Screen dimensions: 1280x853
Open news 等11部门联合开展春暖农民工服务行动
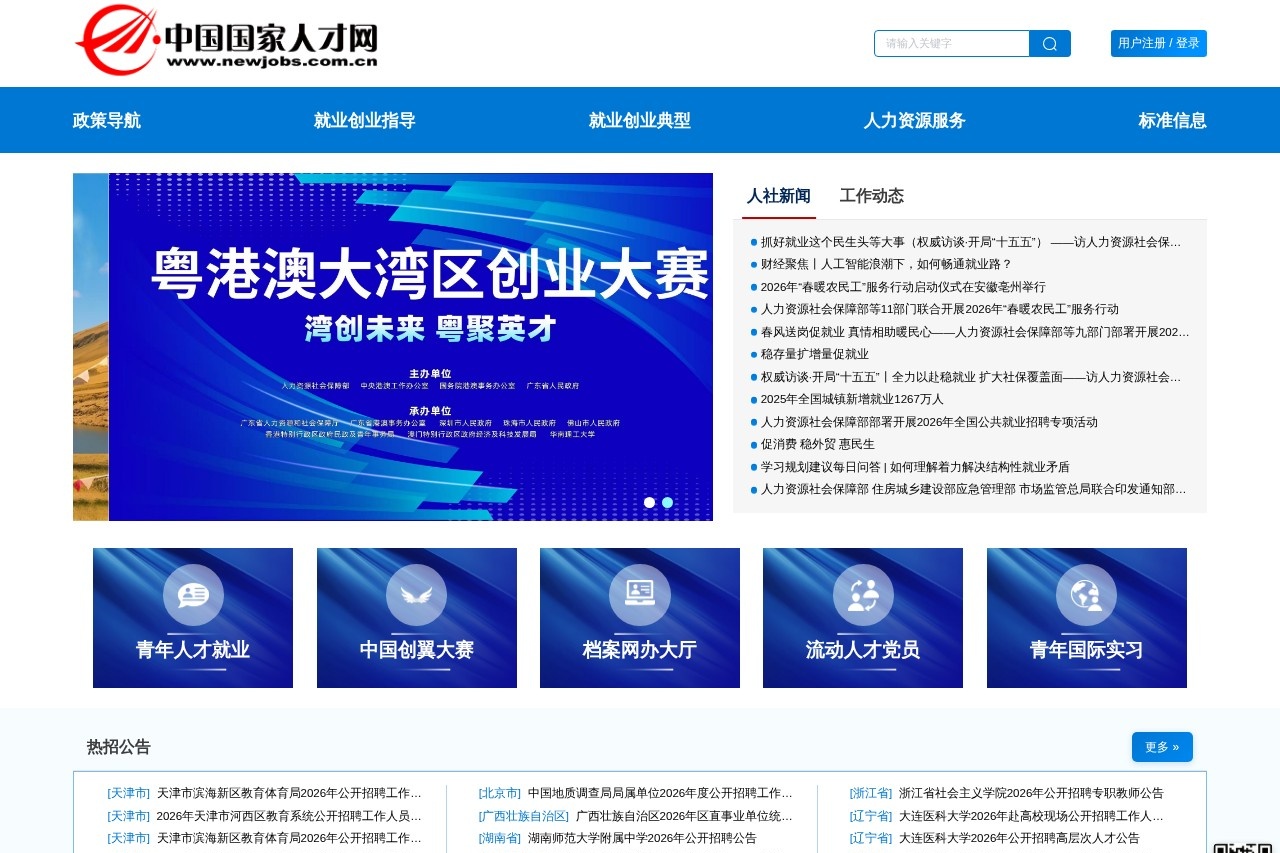pos(940,309)
